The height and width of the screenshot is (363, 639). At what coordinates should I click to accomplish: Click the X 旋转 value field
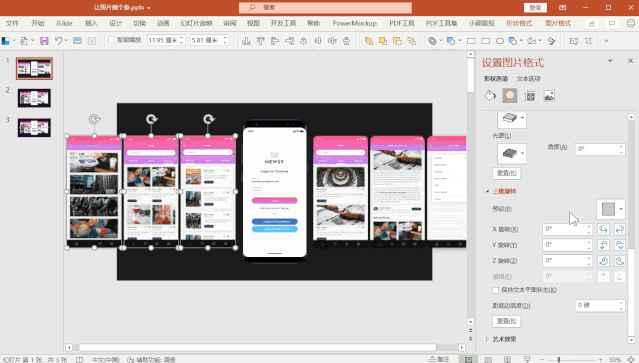(x=567, y=229)
